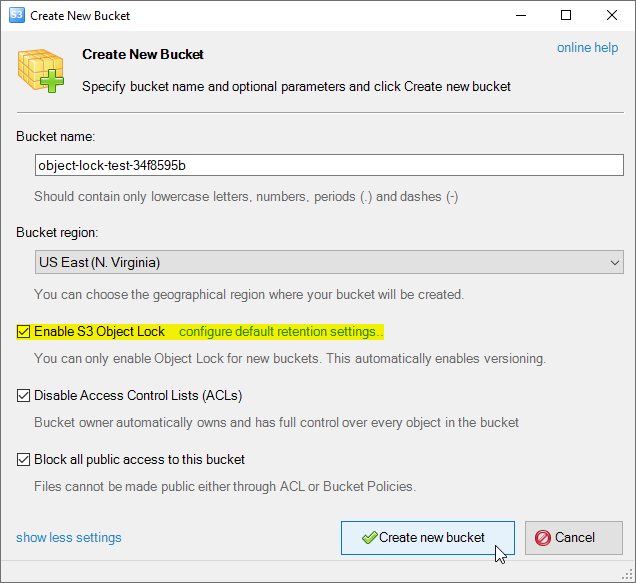The width and height of the screenshot is (636, 583).
Task: Toggle Block all public access checkbox
Action: tap(23, 459)
